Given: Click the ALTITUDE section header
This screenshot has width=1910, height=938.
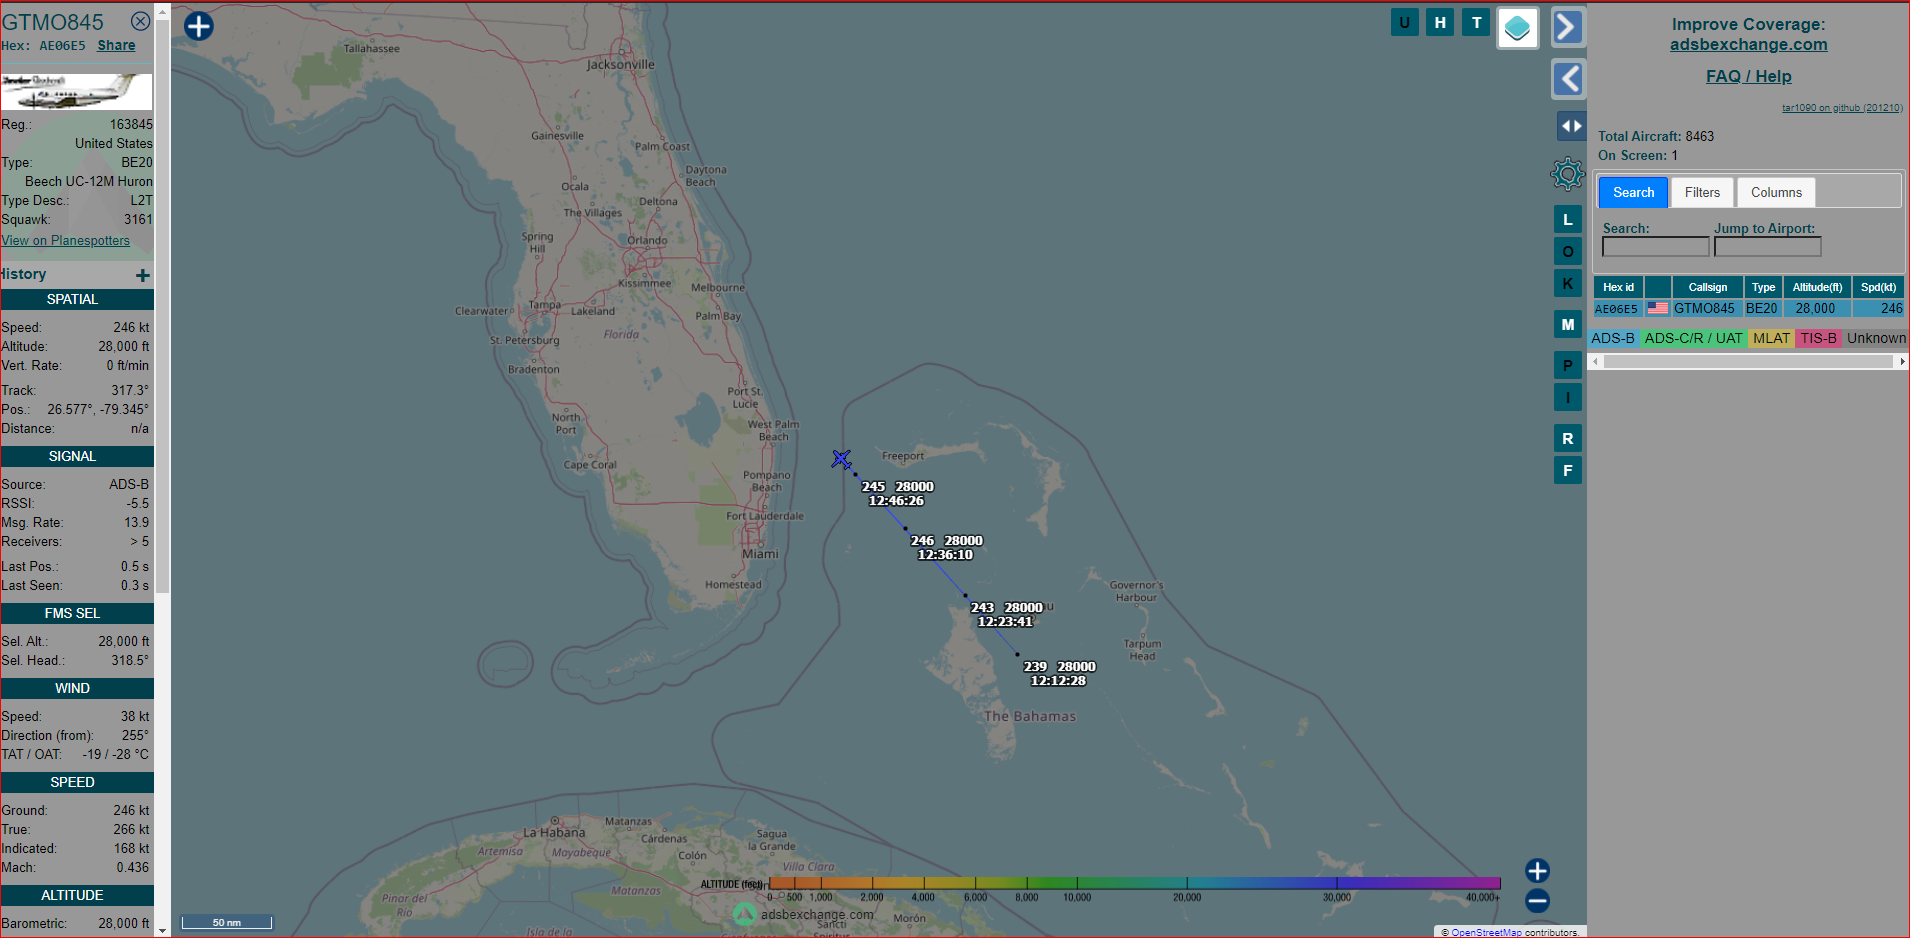Looking at the screenshot, I should 77,895.
